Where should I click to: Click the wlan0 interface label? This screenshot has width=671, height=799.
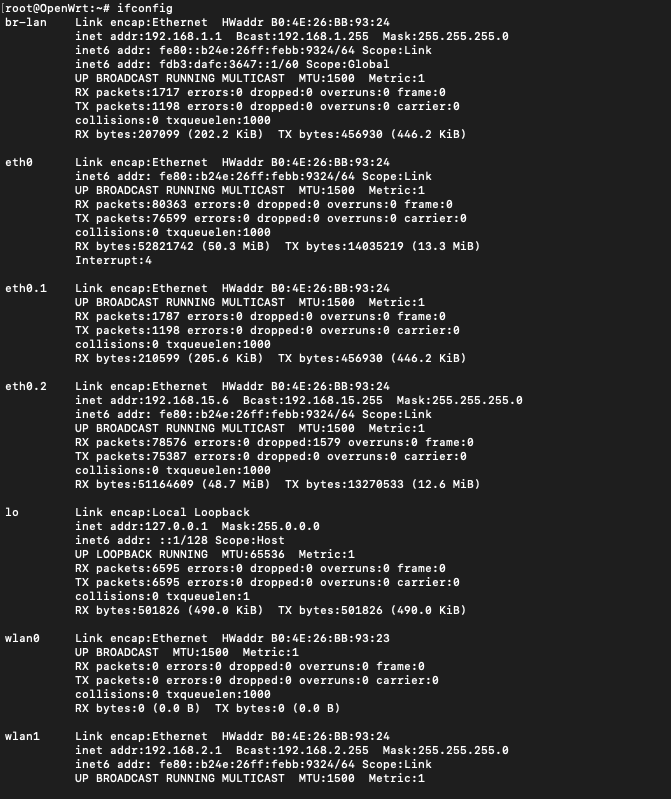[22, 638]
